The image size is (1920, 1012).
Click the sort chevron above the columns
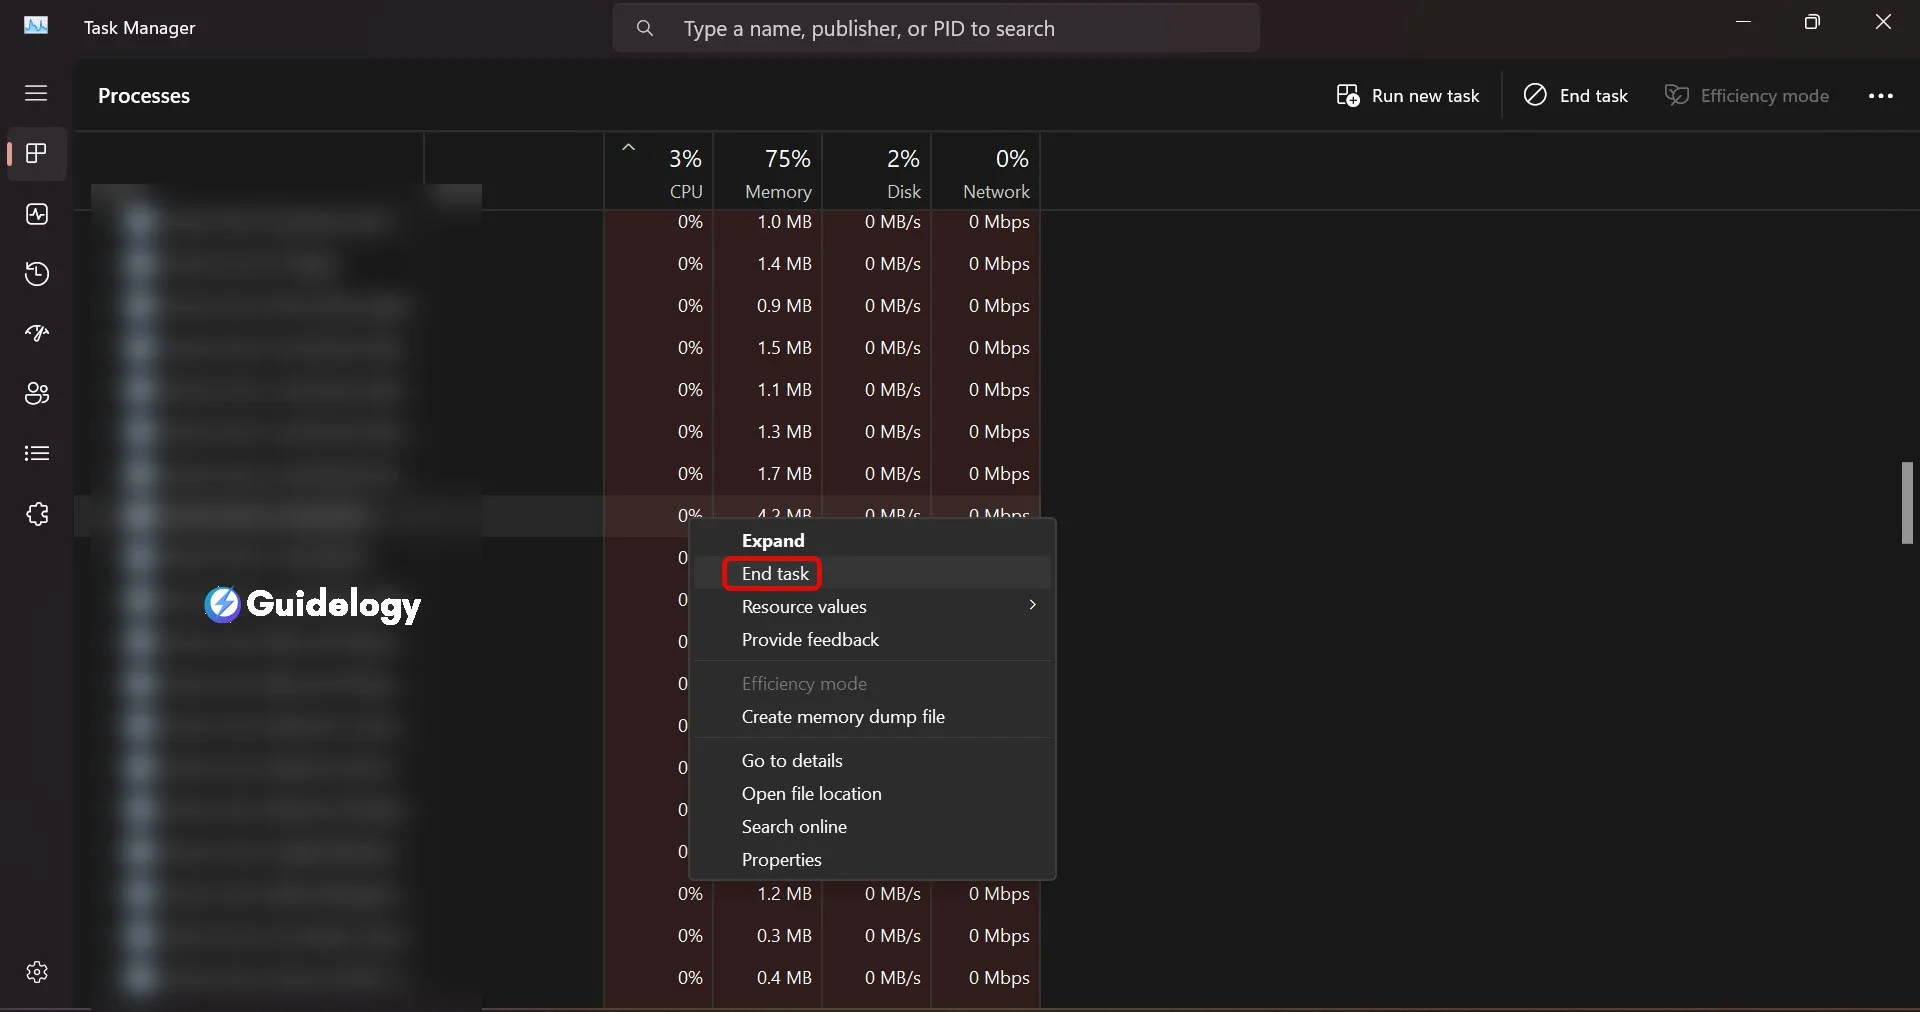click(x=628, y=147)
